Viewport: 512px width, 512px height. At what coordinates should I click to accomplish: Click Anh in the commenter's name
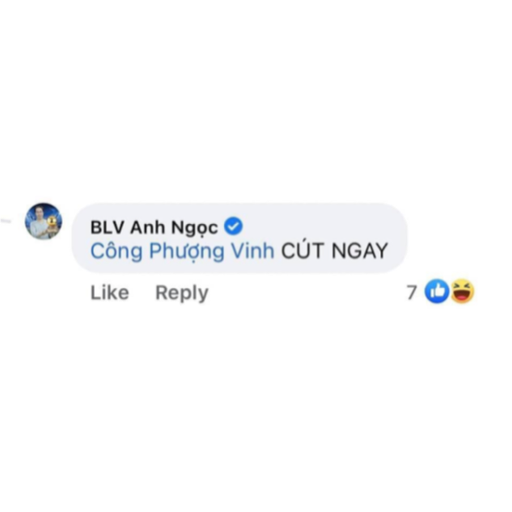coord(147,228)
